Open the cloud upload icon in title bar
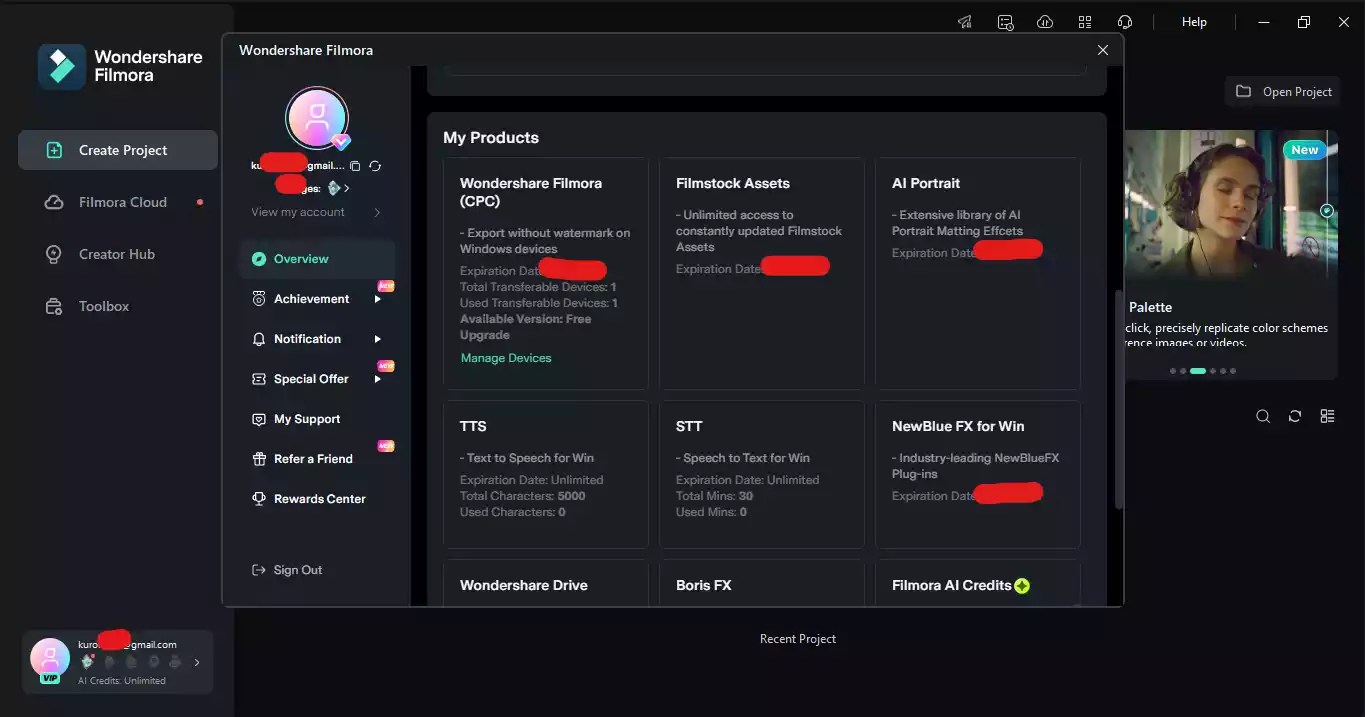 click(1045, 22)
